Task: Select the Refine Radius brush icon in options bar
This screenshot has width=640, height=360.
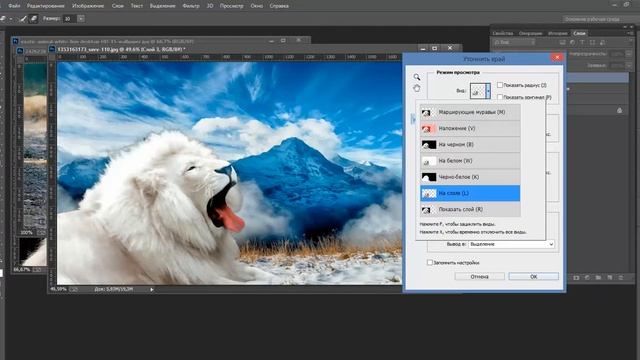Action: pos(23,19)
